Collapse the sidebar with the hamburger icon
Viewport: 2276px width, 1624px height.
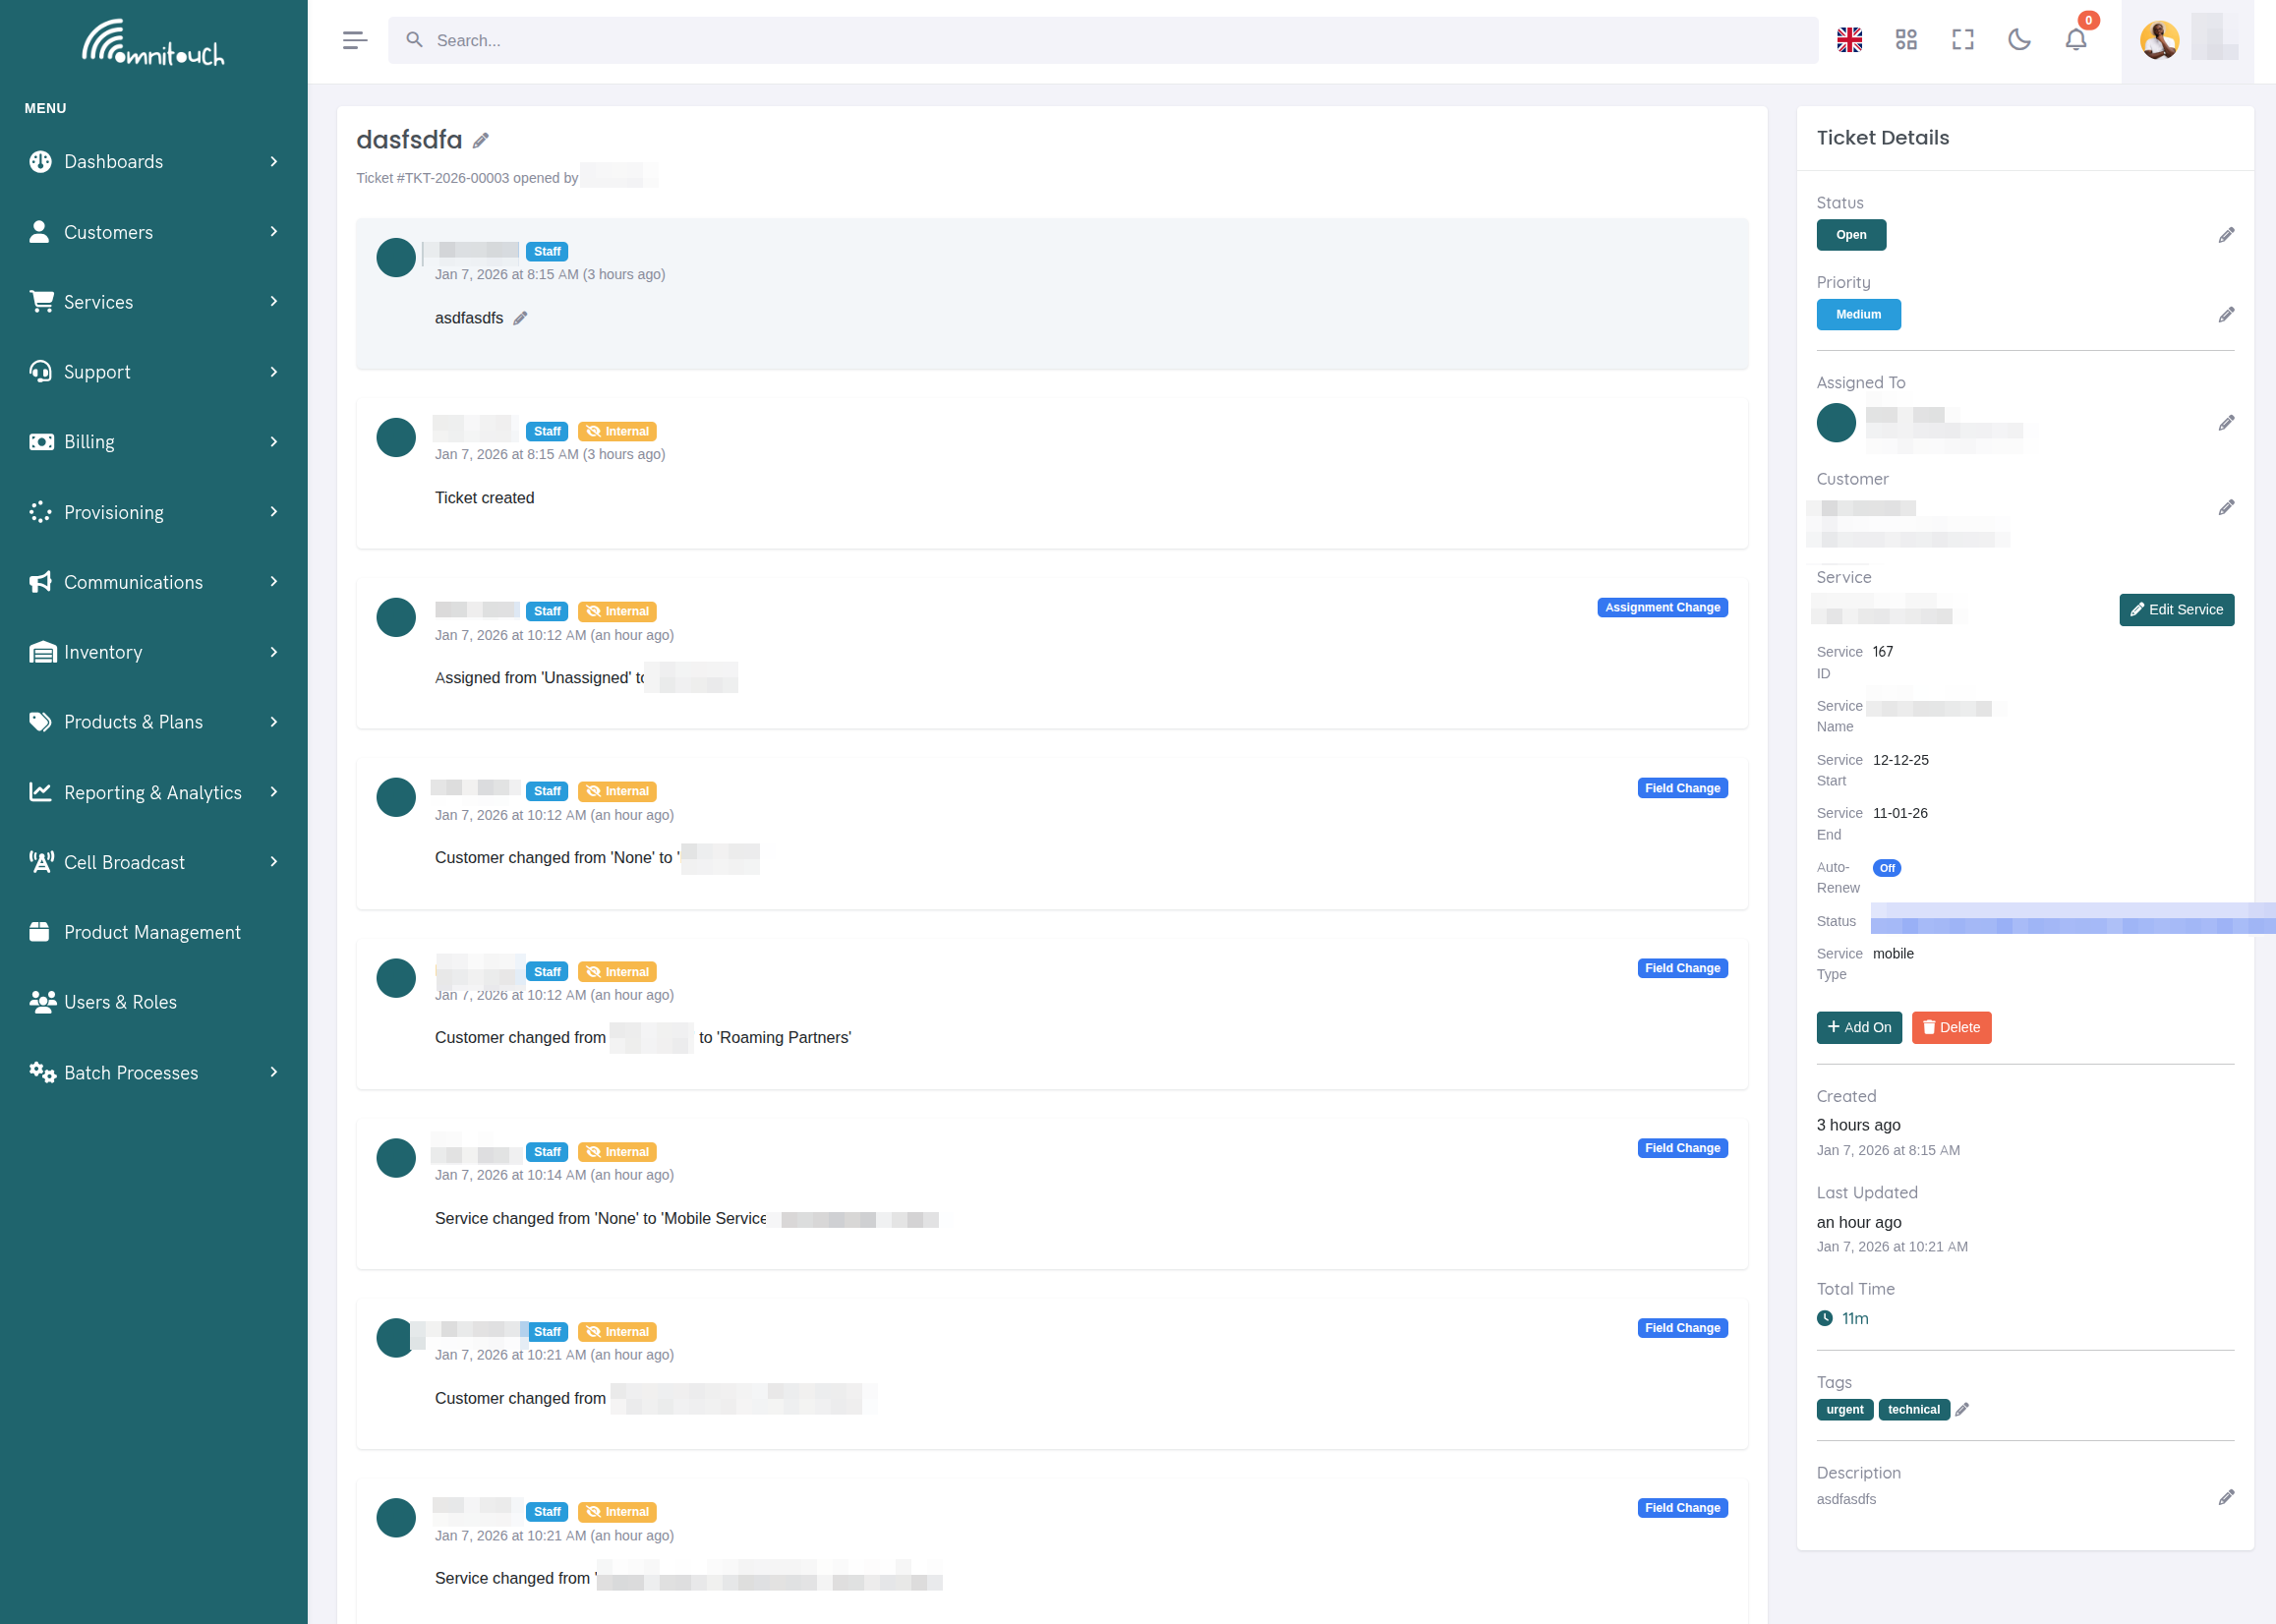[354, 40]
